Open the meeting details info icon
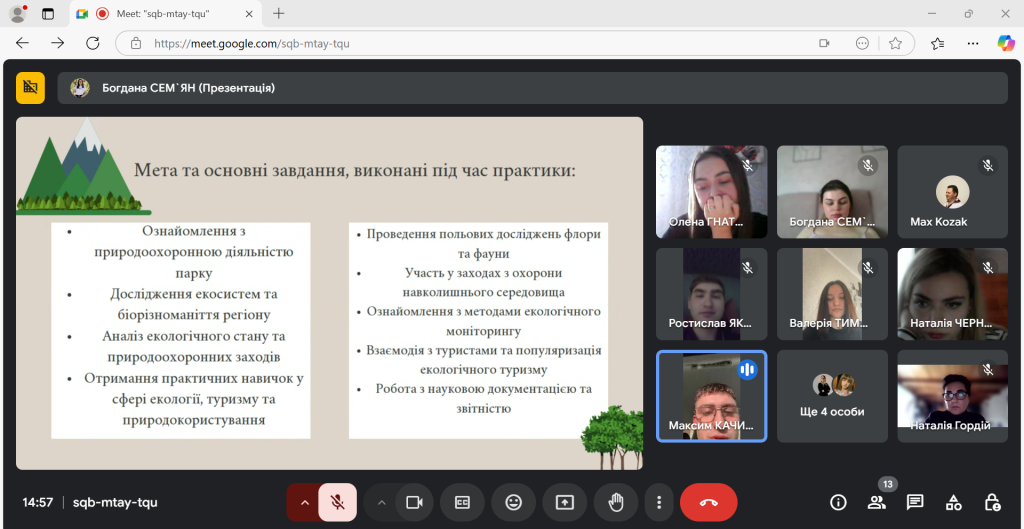 click(x=838, y=502)
